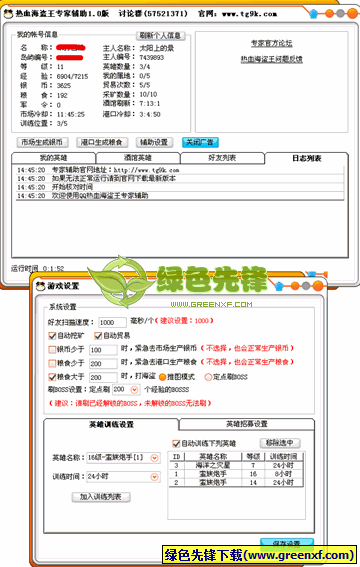This screenshot has height=567, width=360.
Task: Click the 刷新个人信息 button
Action: tap(160, 35)
